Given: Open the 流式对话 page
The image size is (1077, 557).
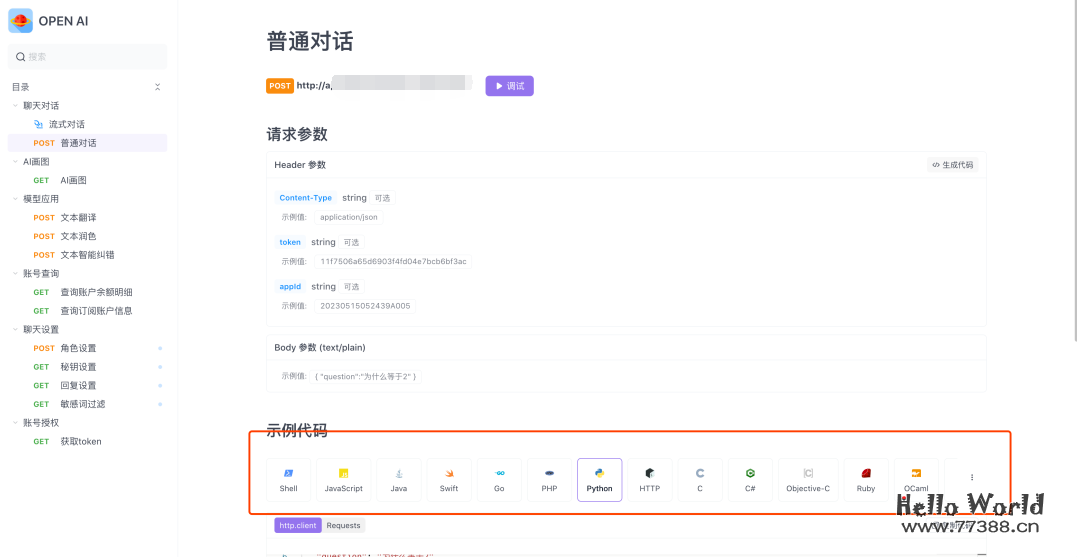Looking at the screenshot, I should tap(87, 124).
